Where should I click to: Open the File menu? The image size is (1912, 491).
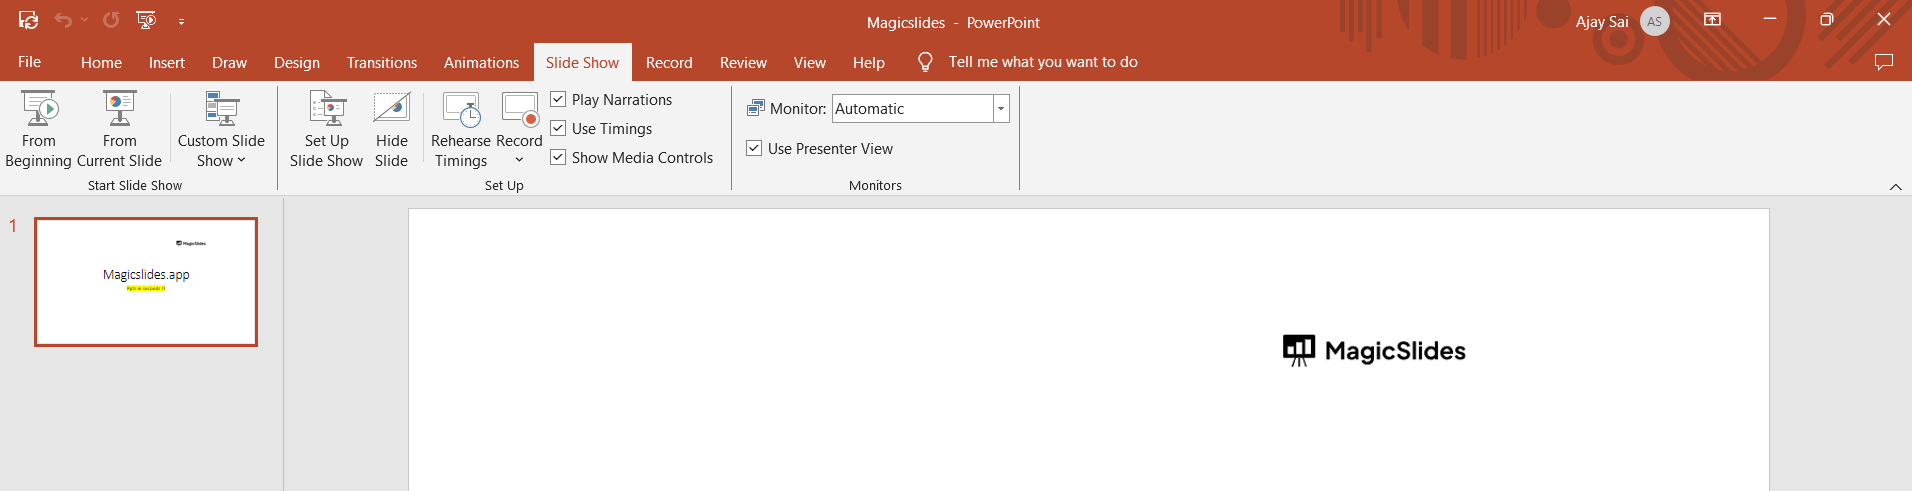click(x=30, y=62)
